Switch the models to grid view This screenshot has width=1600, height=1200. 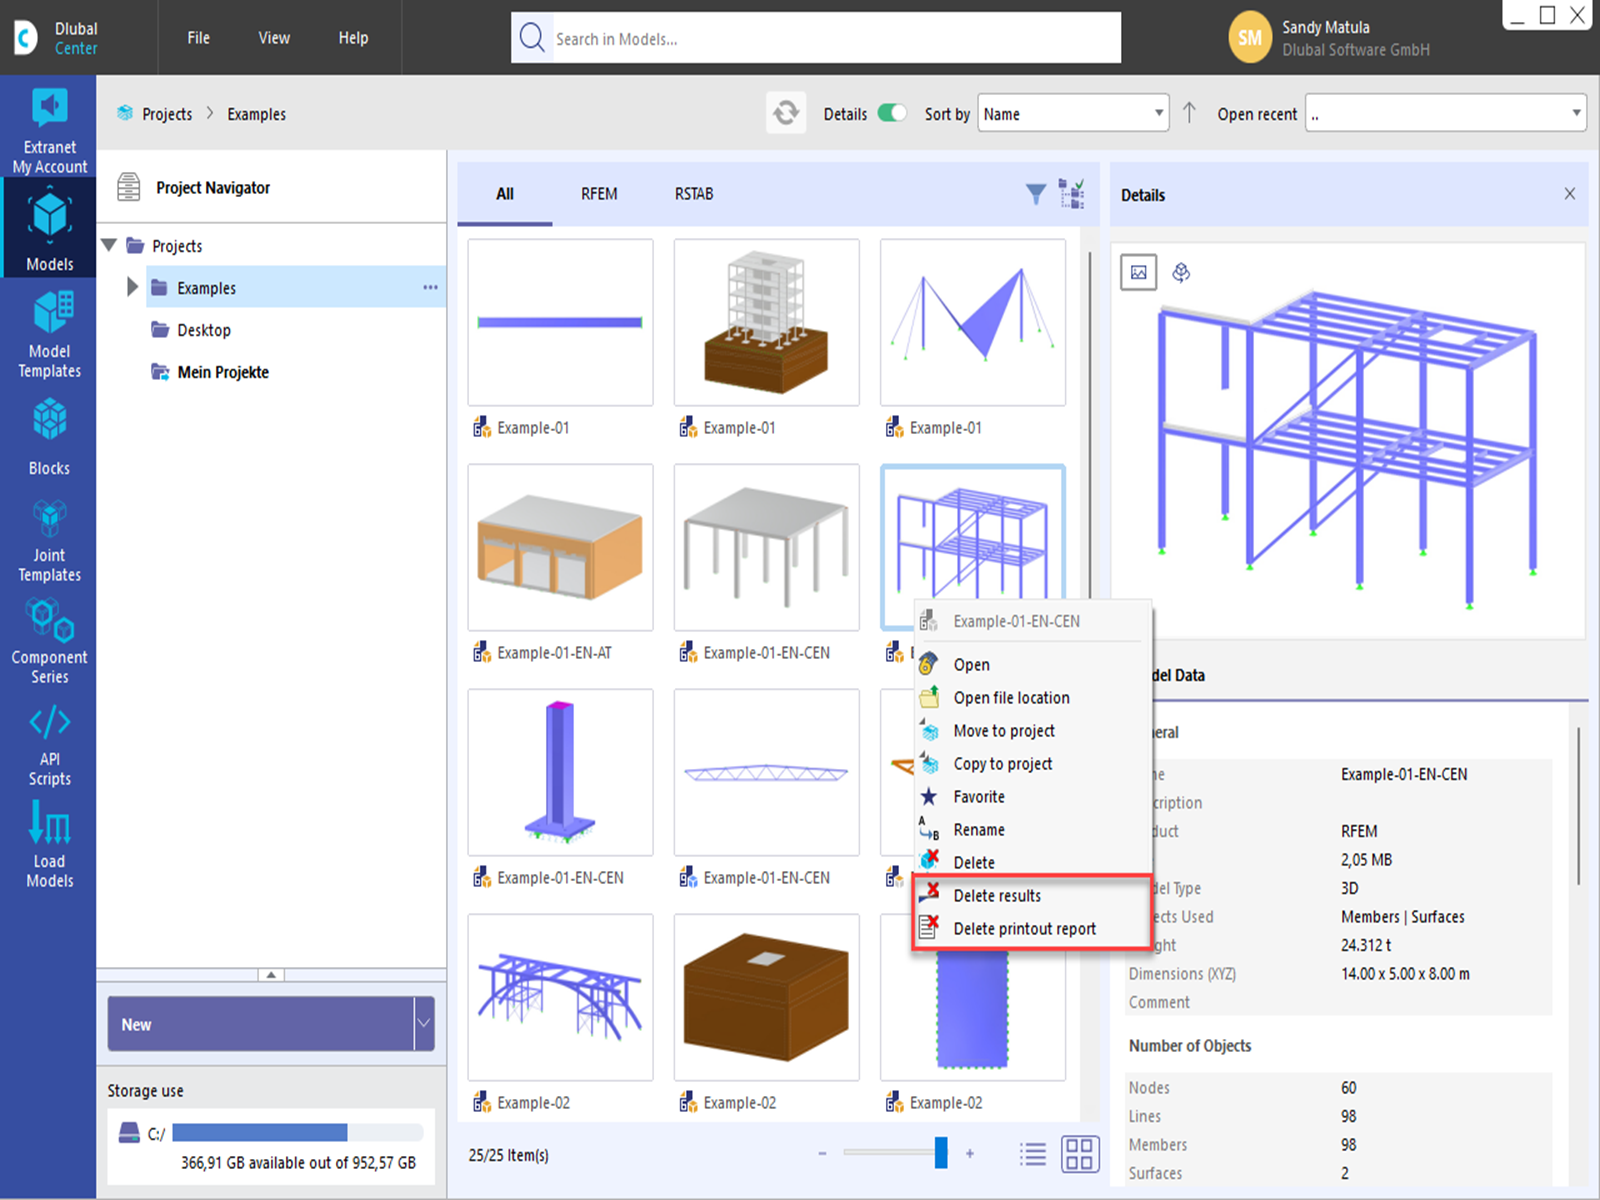(1080, 1154)
